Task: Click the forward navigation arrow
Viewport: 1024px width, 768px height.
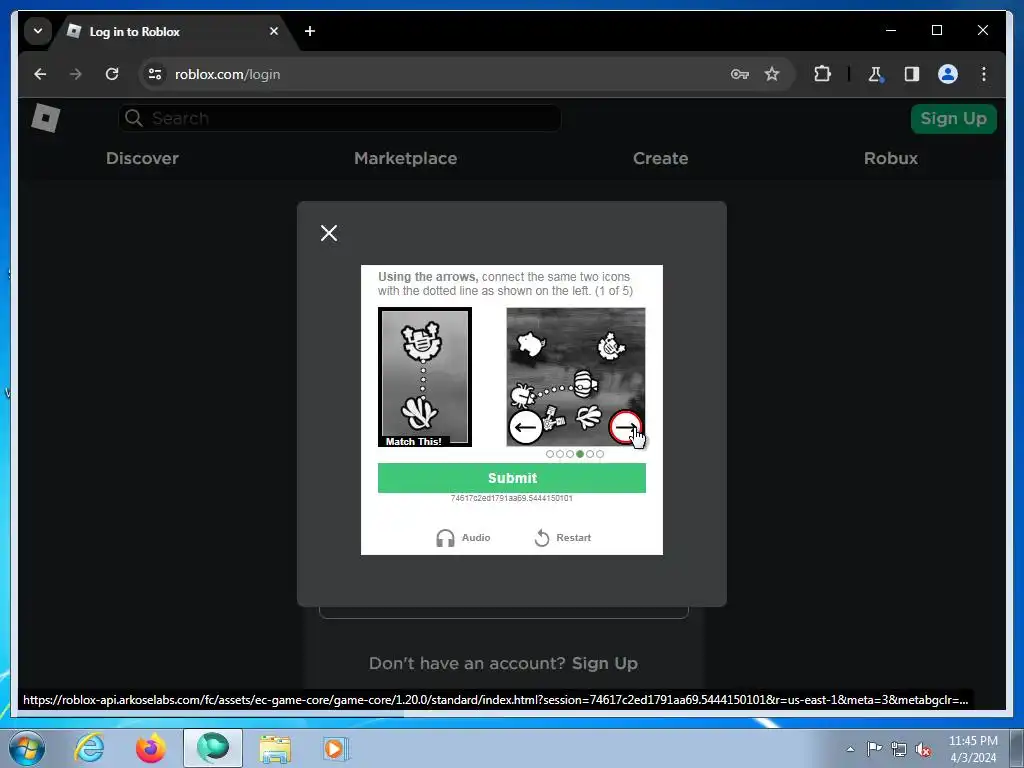Action: click(x=76, y=74)
